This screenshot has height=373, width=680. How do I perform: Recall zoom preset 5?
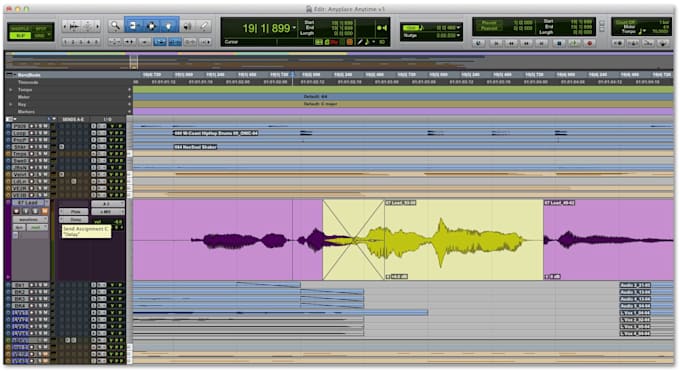[96, 42]
